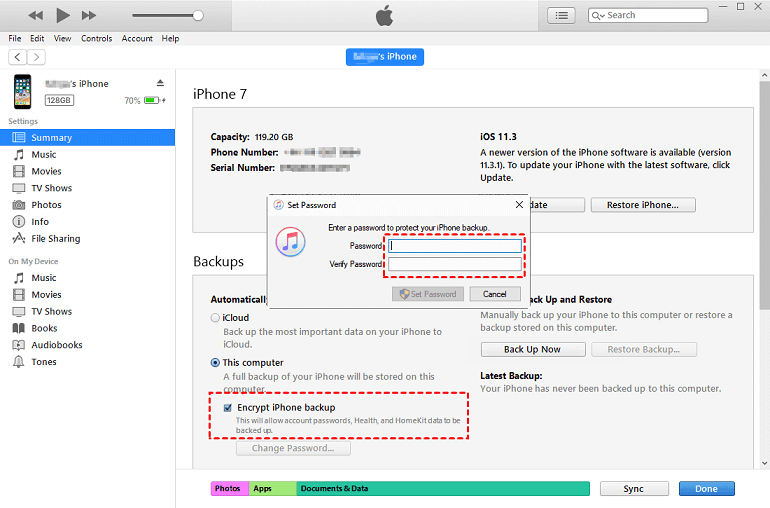
Task: Uncheck Encrypt iPhone backup checkbox
Action: 227,408
